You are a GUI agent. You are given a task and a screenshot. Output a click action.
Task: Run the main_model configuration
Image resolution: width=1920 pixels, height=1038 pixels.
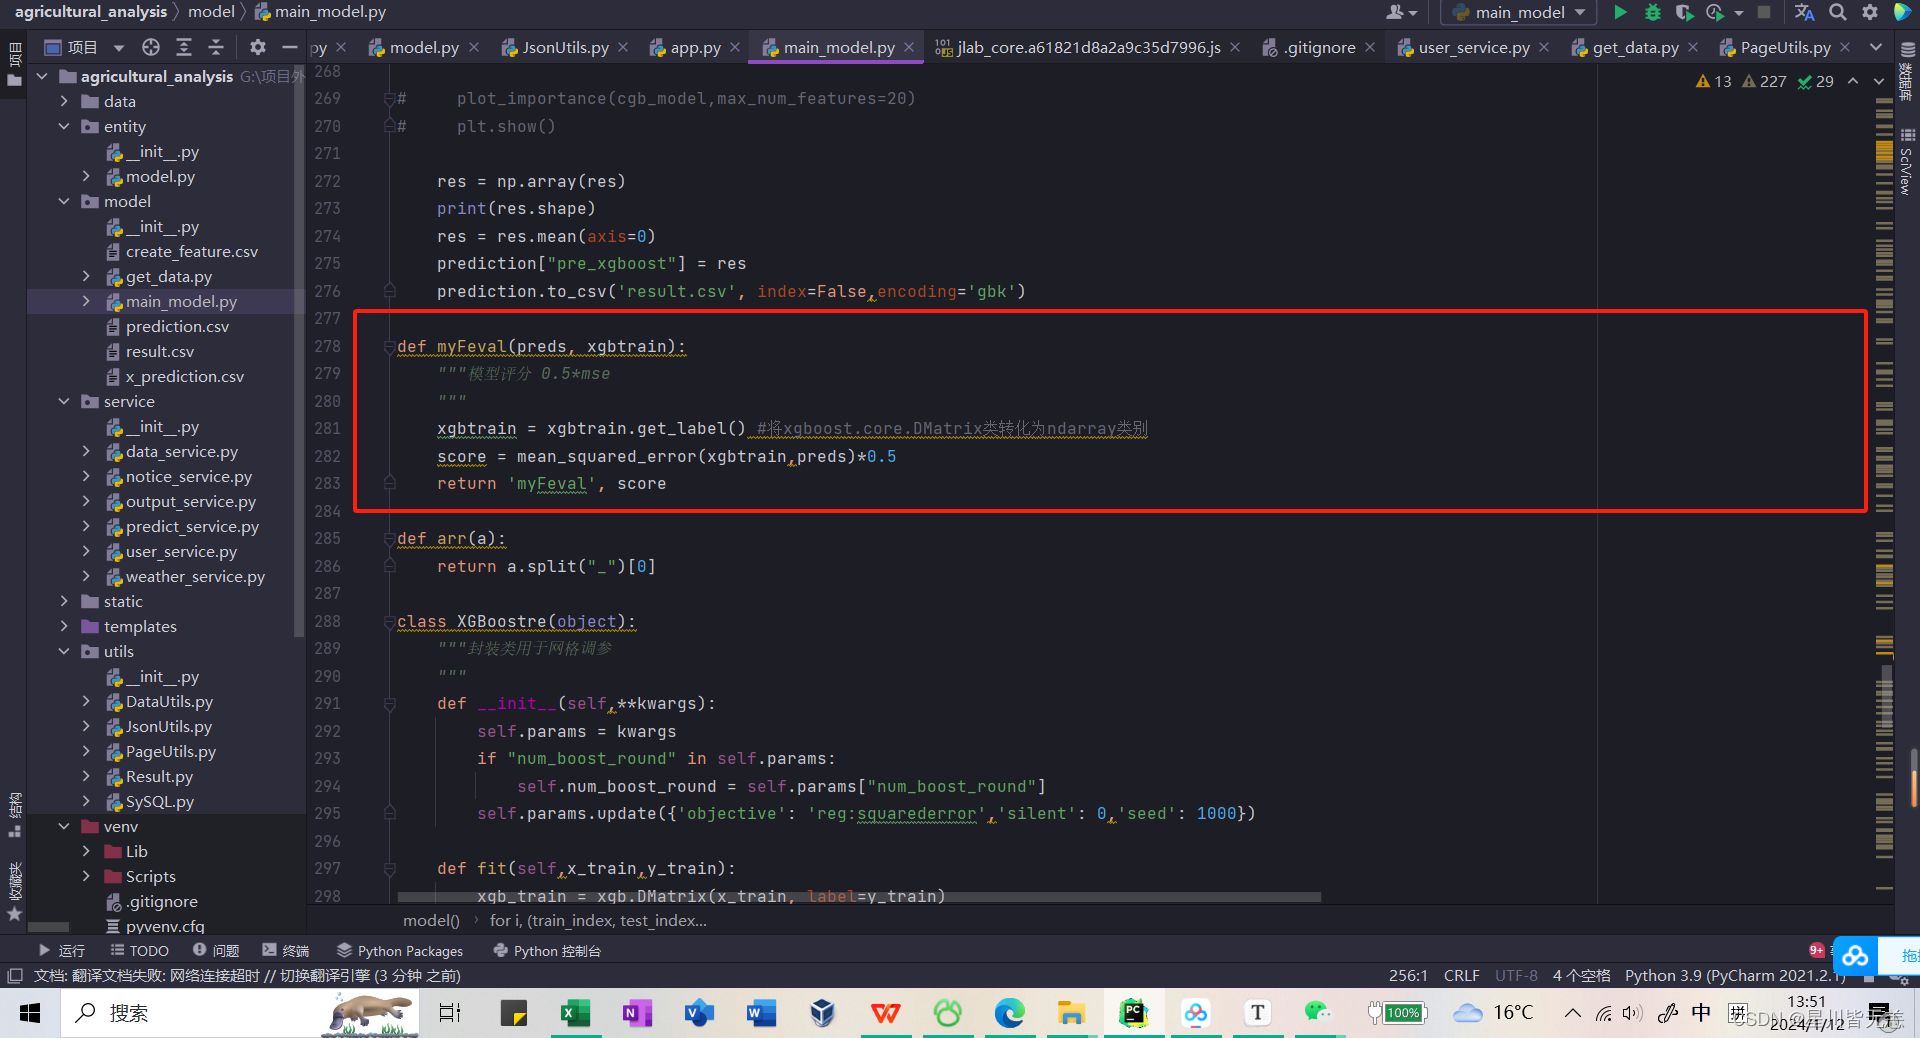(x=1620, y=12)
